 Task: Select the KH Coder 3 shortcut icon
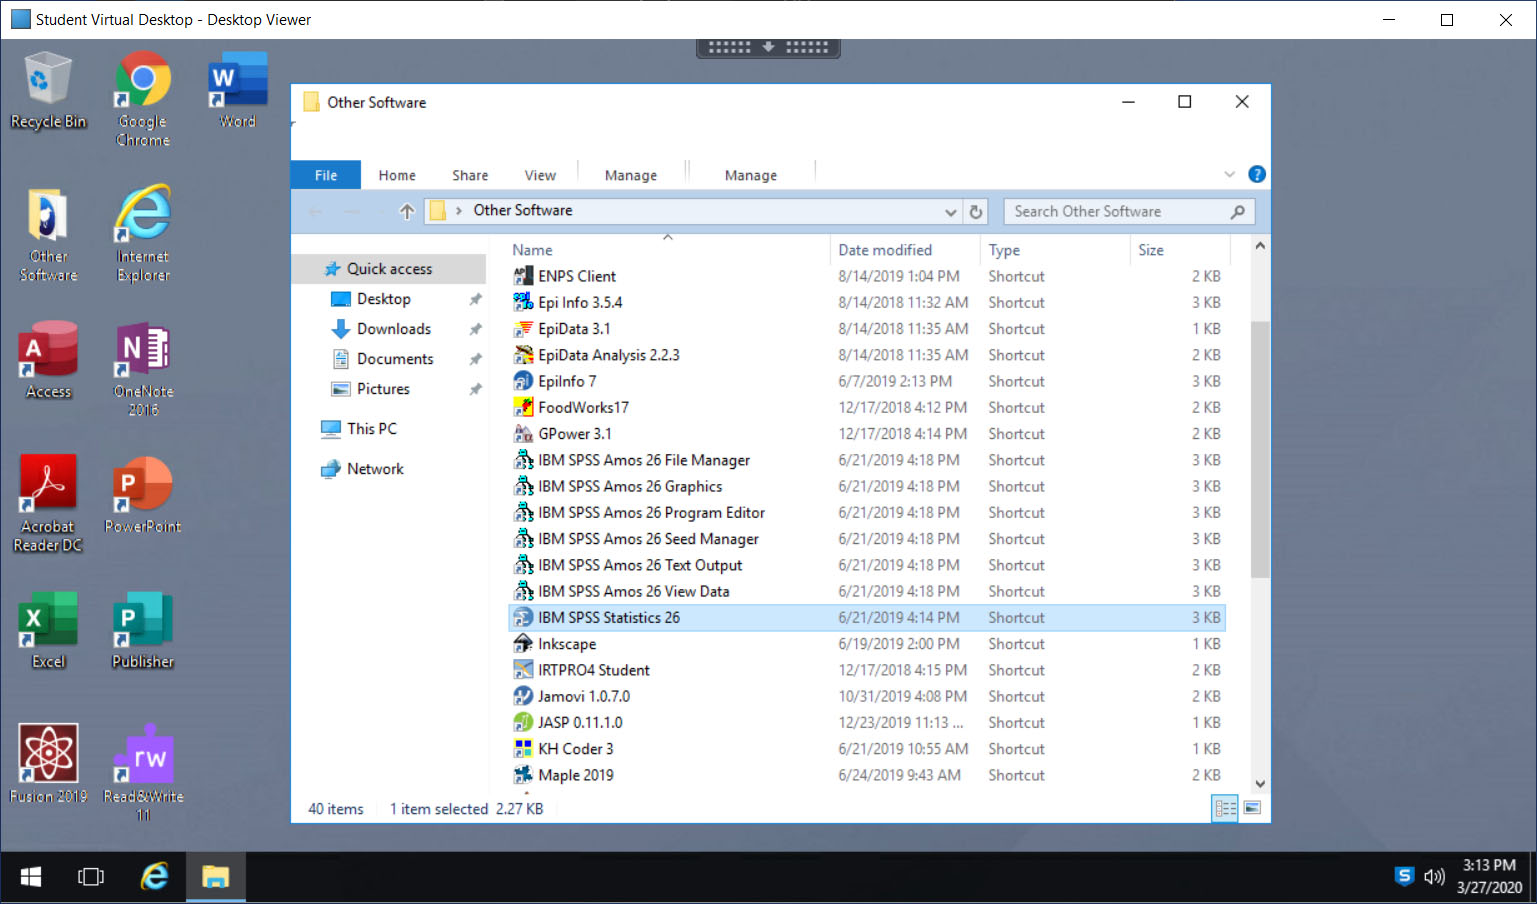(523, 748)
